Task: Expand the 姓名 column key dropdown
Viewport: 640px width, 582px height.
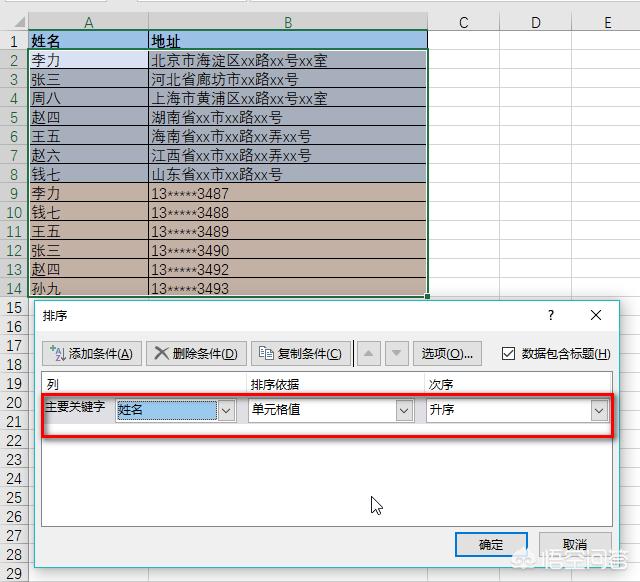Action: tap(227, 410)
